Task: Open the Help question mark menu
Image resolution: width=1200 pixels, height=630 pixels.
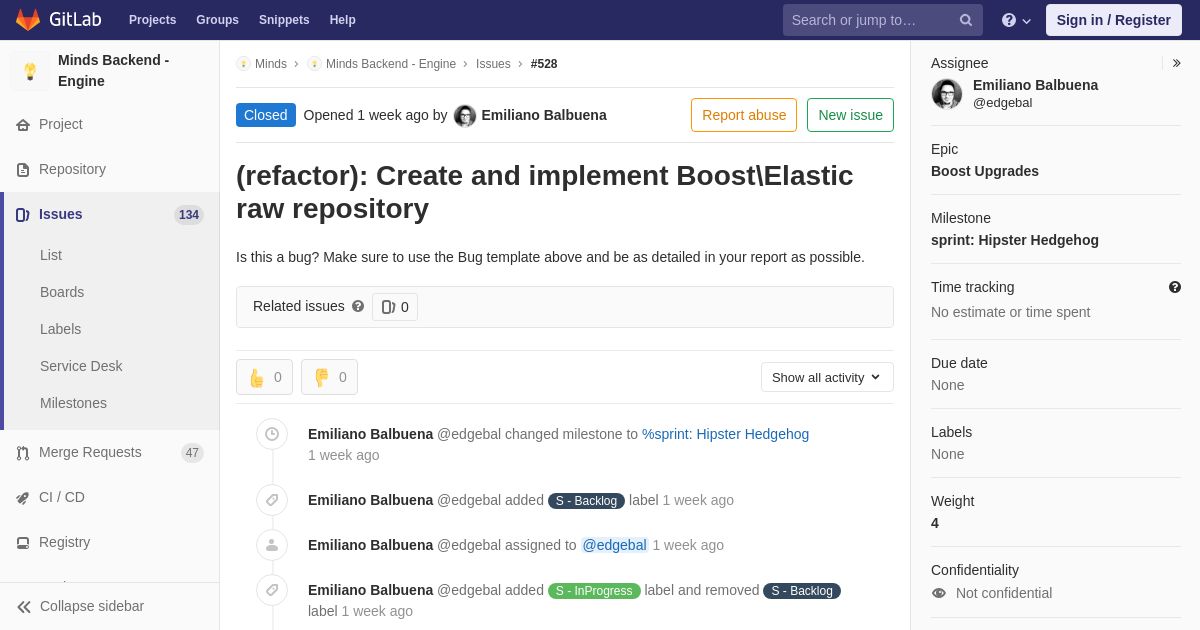Action: pos(1016,20)
